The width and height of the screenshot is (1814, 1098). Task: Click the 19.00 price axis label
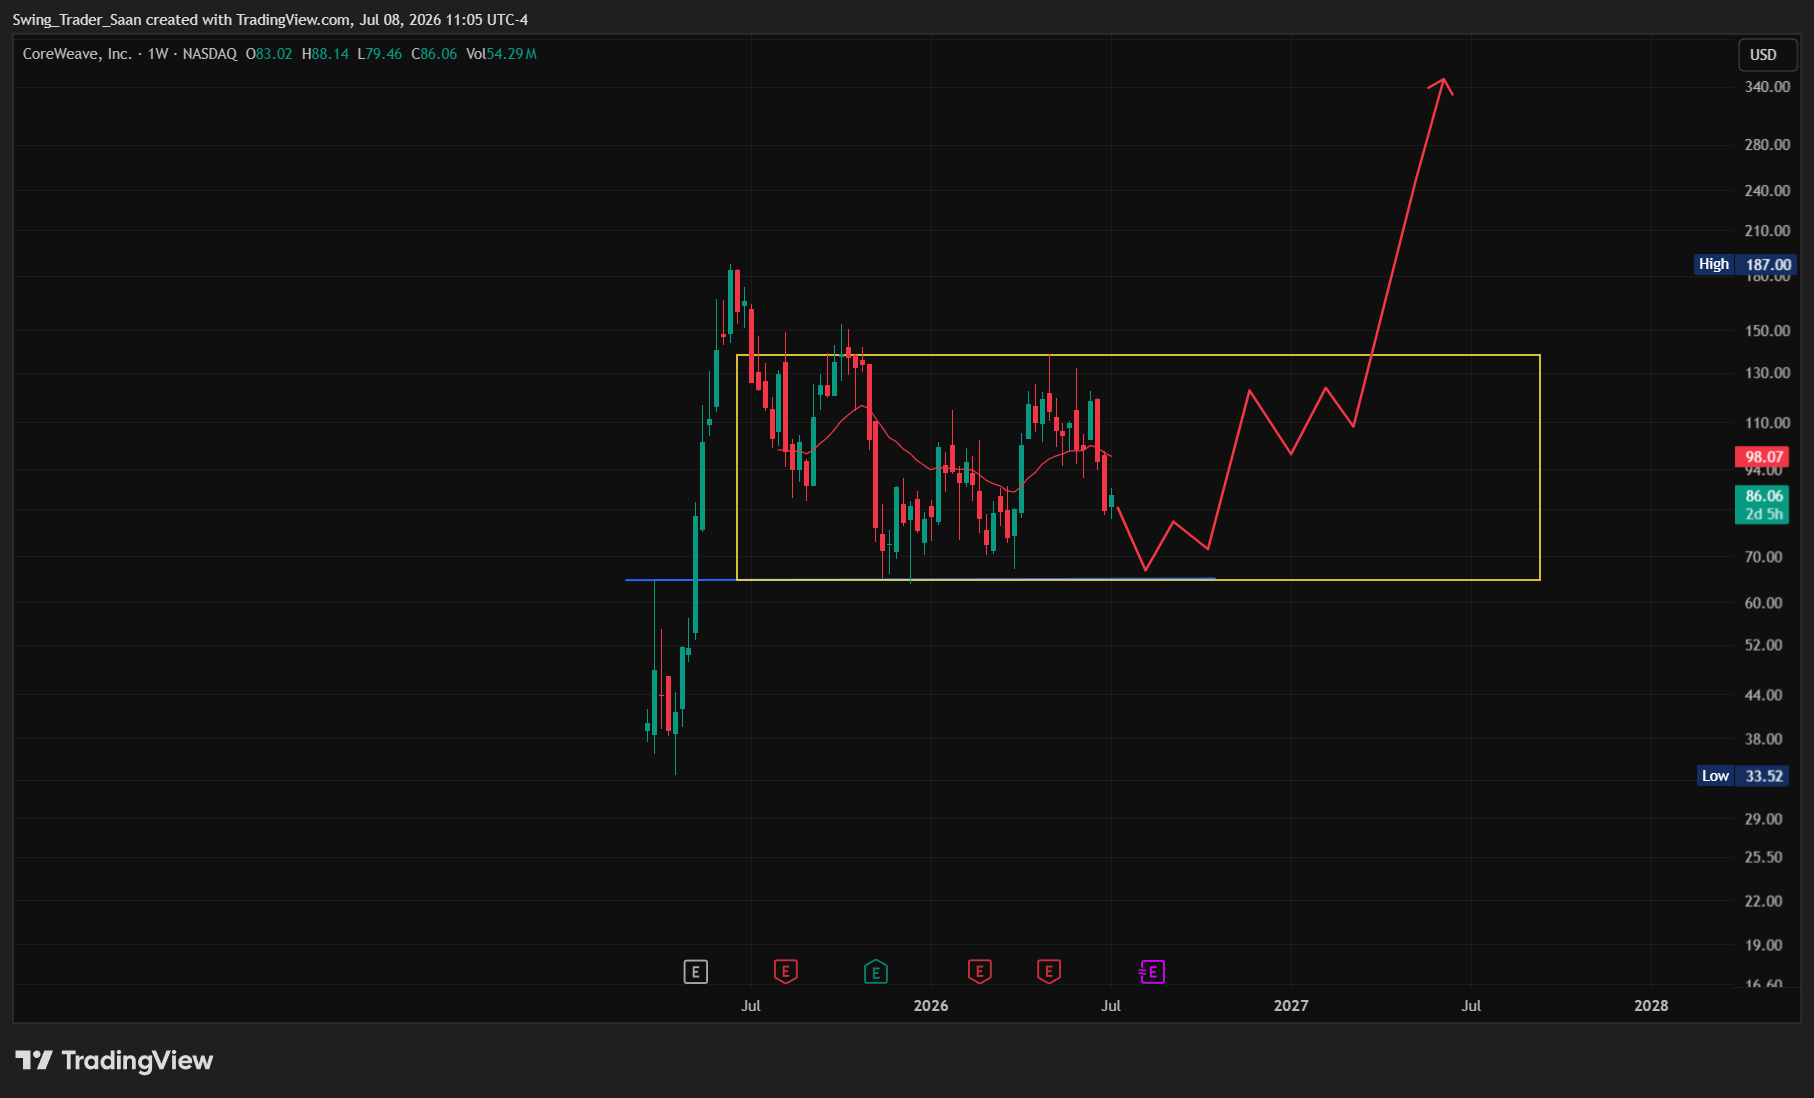1763,945
